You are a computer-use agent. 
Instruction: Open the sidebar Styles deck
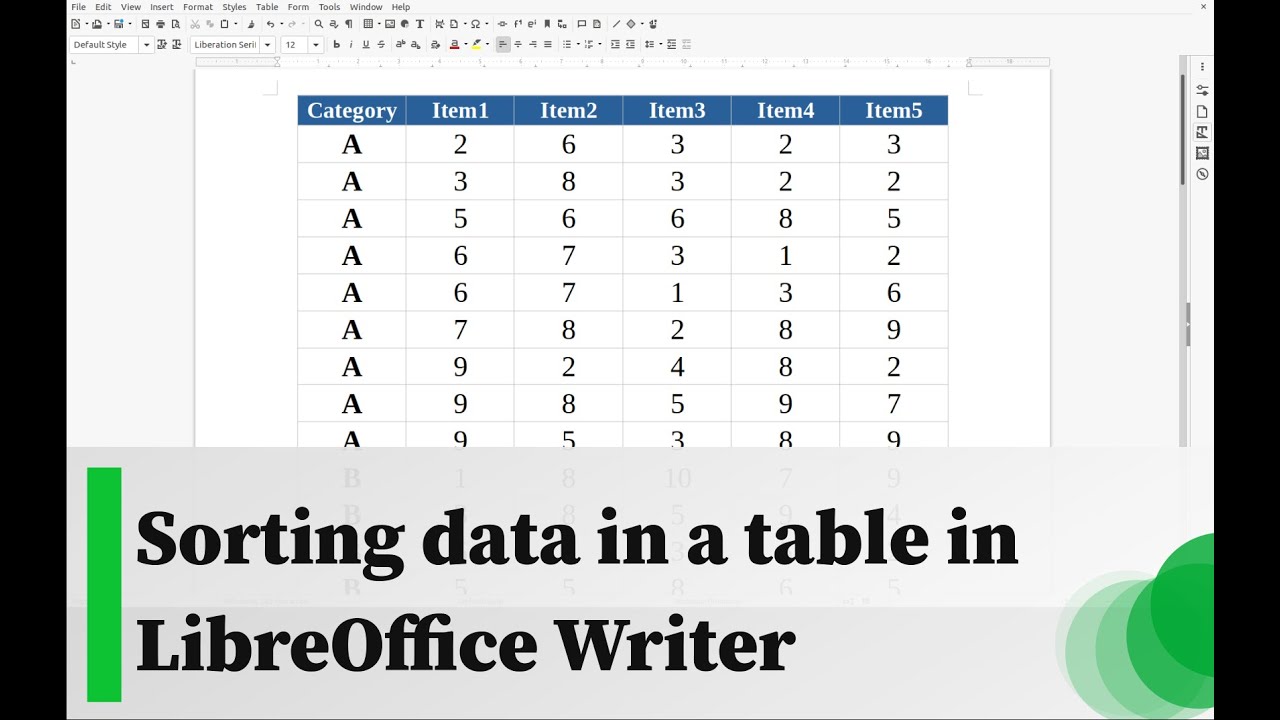[1202, 132]
